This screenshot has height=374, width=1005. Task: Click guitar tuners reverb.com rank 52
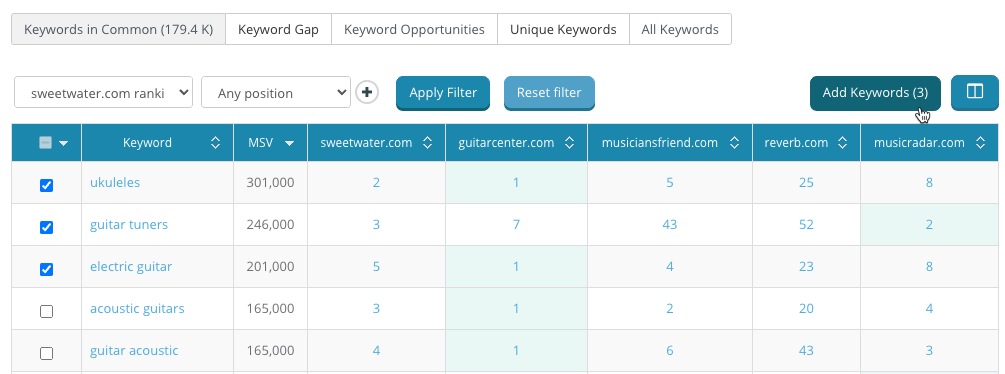806,225
